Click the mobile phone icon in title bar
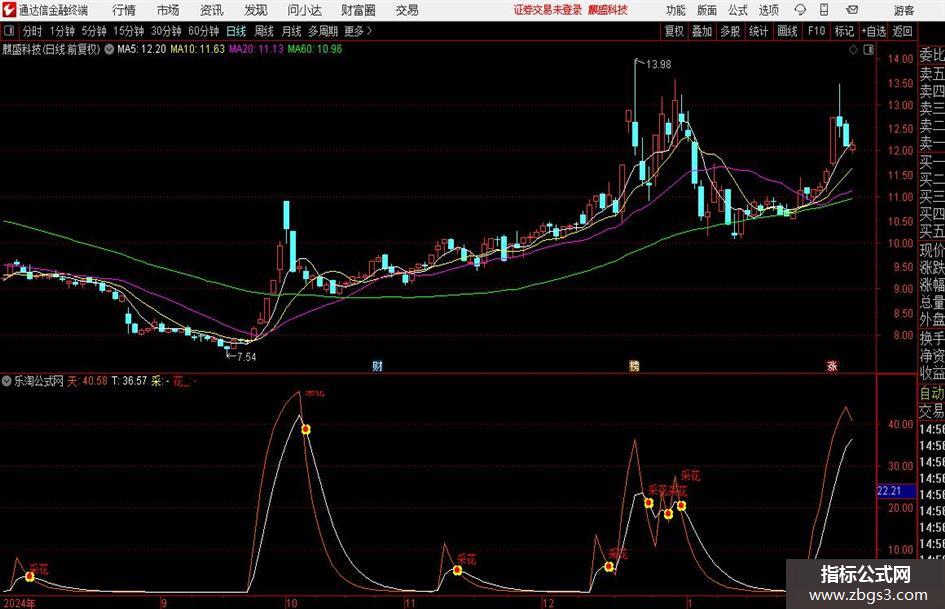This screenshot has width=945, height=609. pos(824,10)
